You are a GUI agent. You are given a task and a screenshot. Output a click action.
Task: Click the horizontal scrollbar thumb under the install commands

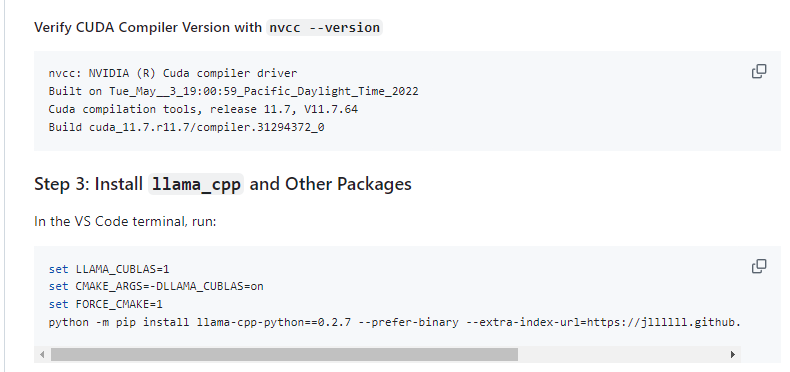[x=284, y=354]
